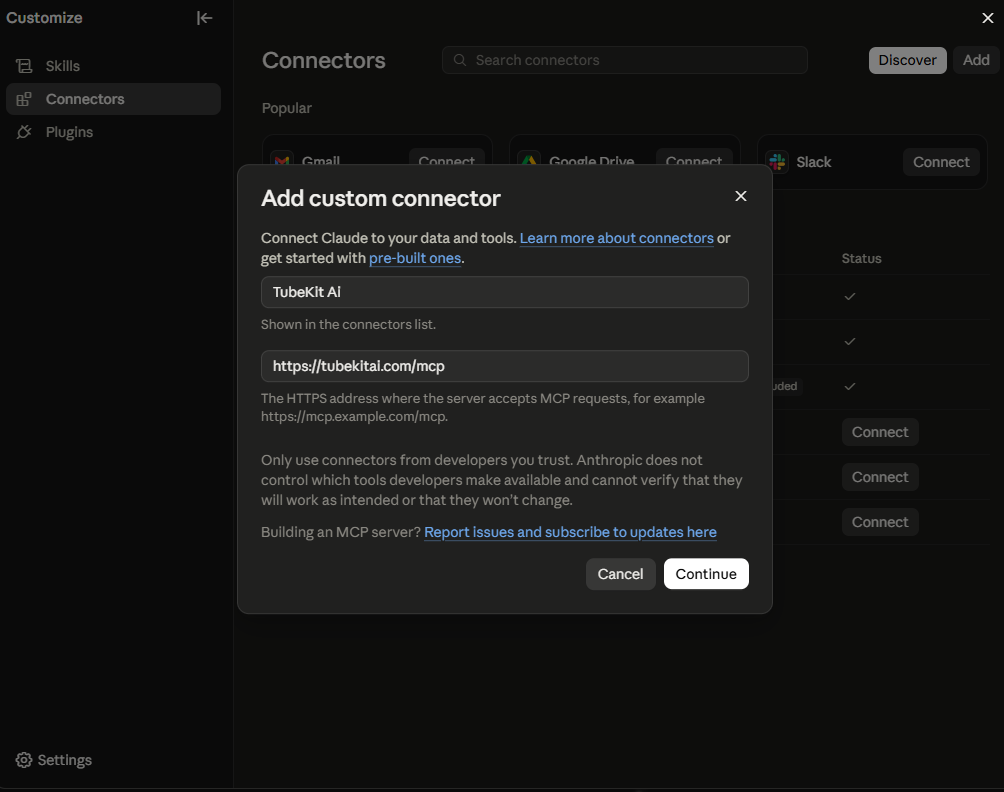
Task: Click the Search connectors field
Action: (x=624, y=60)
